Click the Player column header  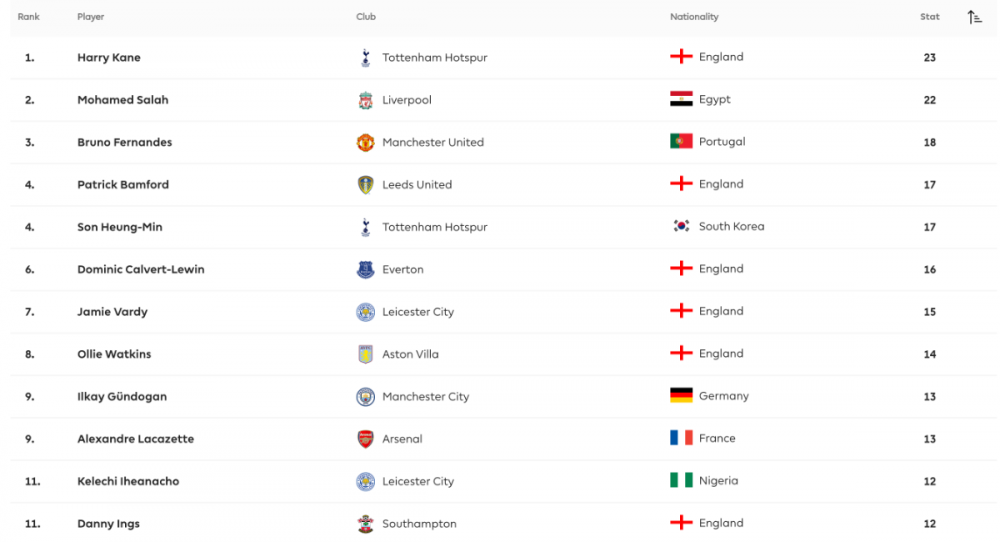click(90, 17)
